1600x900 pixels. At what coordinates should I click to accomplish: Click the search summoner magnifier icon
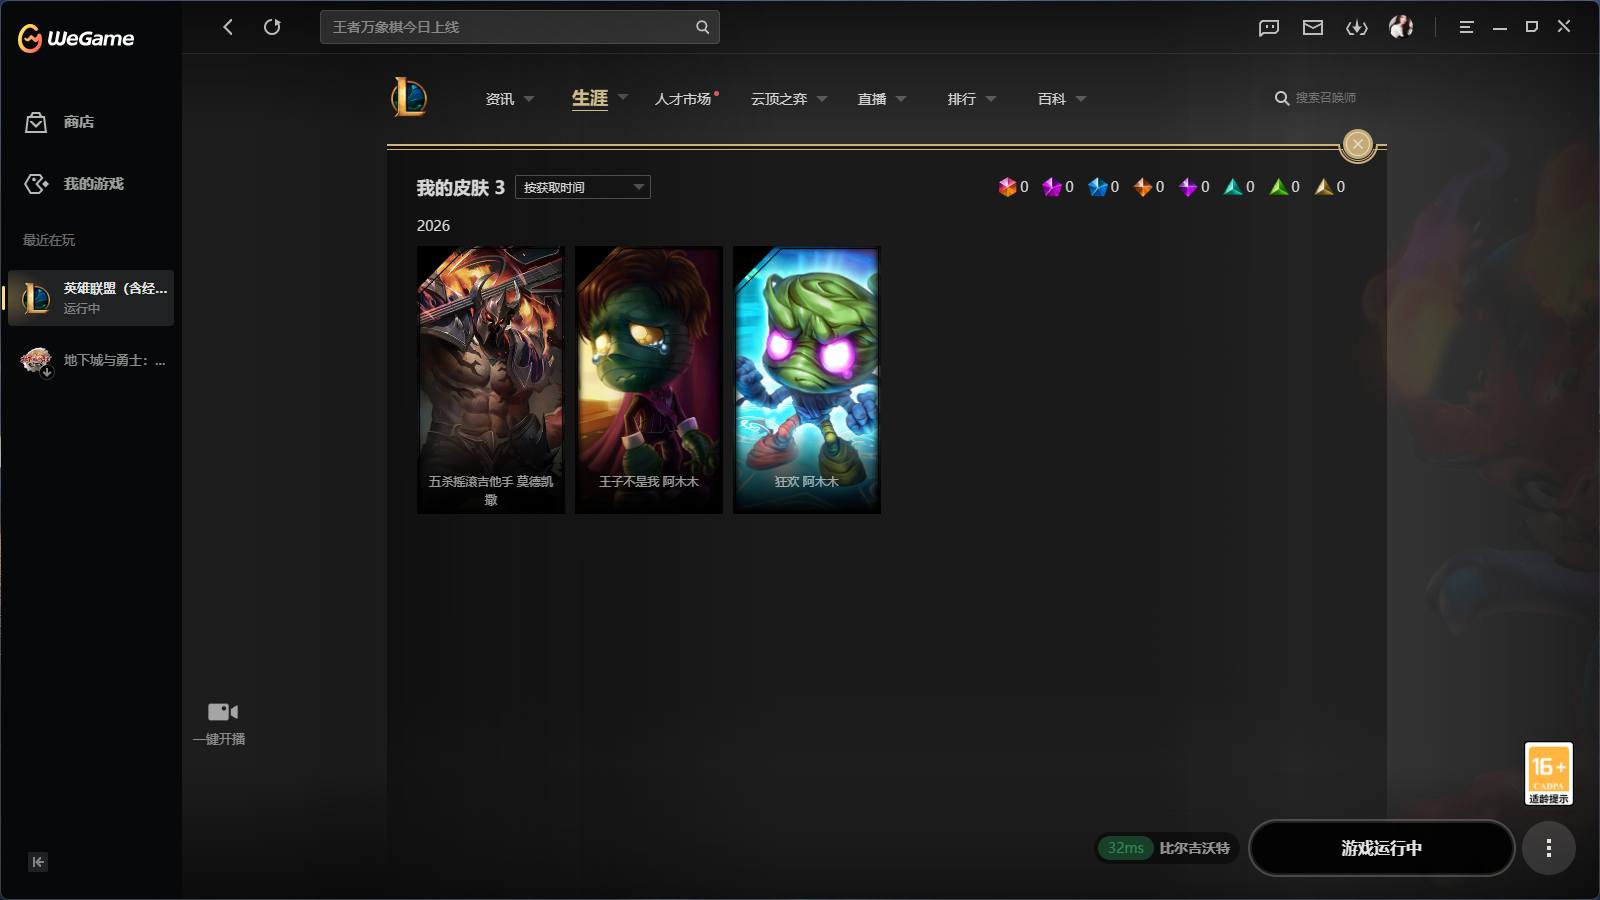coord(1281,98)
